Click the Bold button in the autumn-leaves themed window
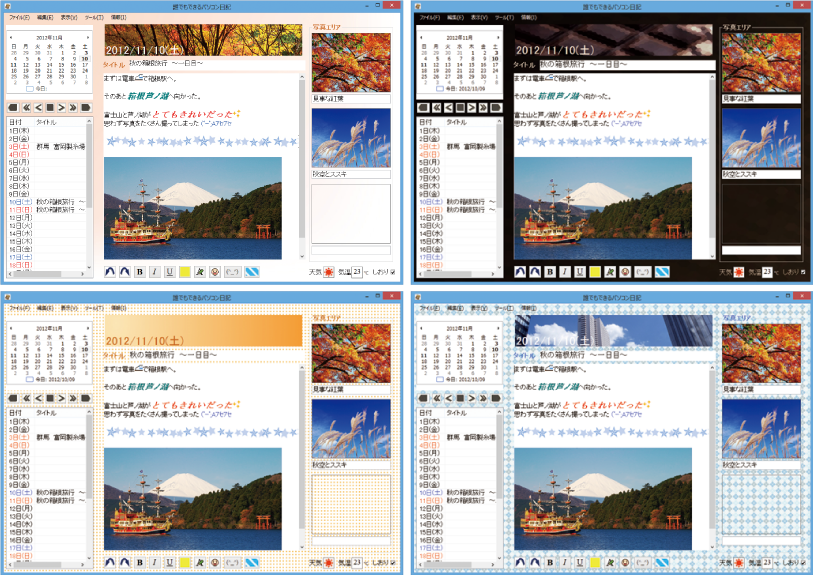Viewport: 813px width, 575px height. 139,271
